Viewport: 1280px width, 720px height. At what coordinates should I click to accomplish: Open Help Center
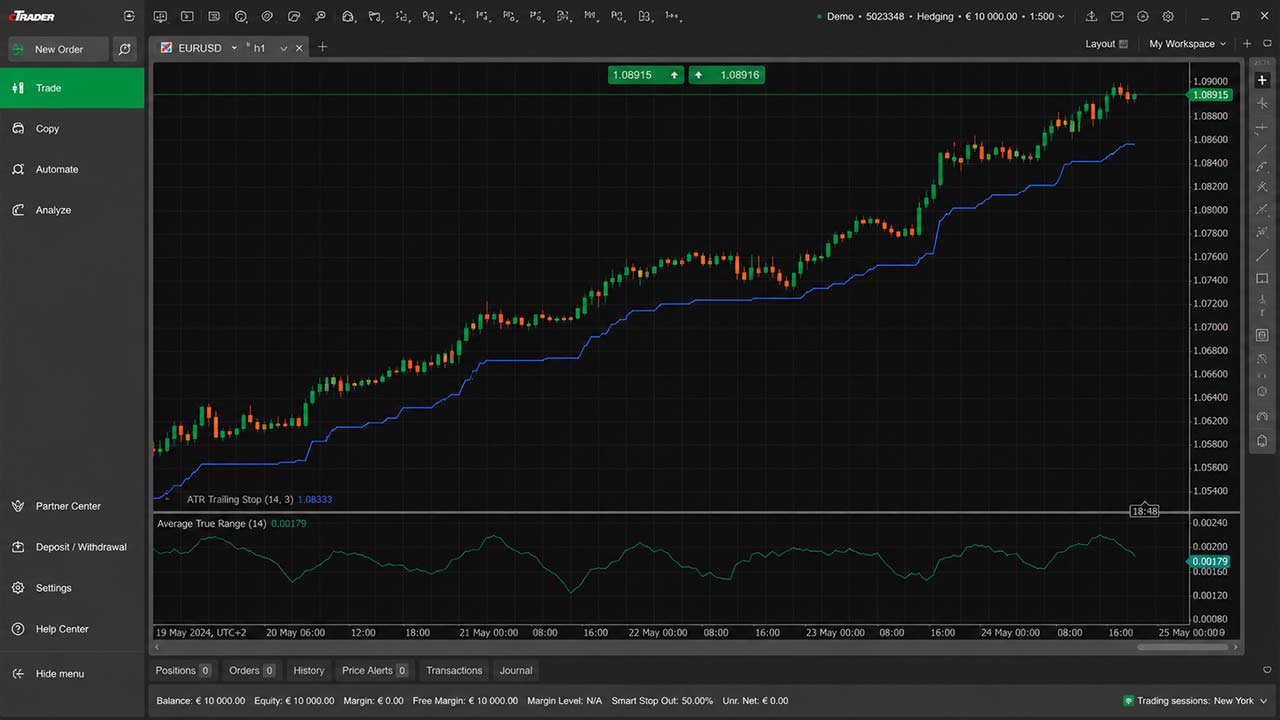(x=72, y=629)
